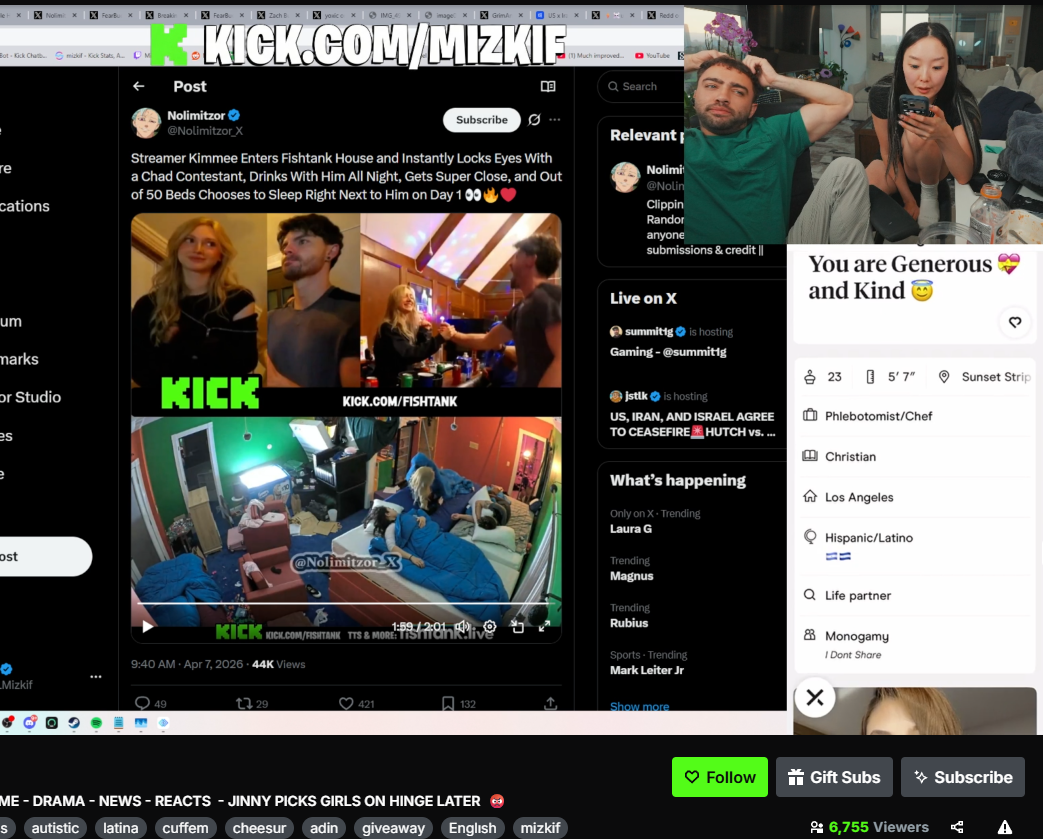Image resolution: width=1043 pixels, height=839 pixels.
Task: Seek on the video progress bar
Action: point(346,603)
